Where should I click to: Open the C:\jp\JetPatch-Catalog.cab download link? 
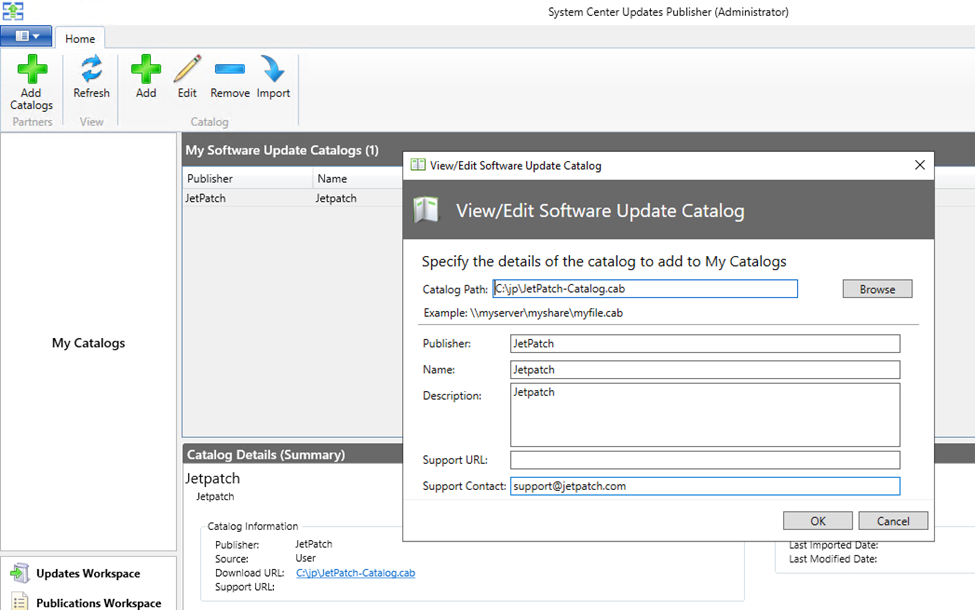tap(356, 573)
